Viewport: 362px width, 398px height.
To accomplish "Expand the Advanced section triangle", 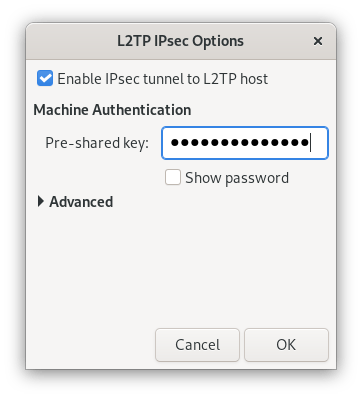I will click(x=41, y=201).
